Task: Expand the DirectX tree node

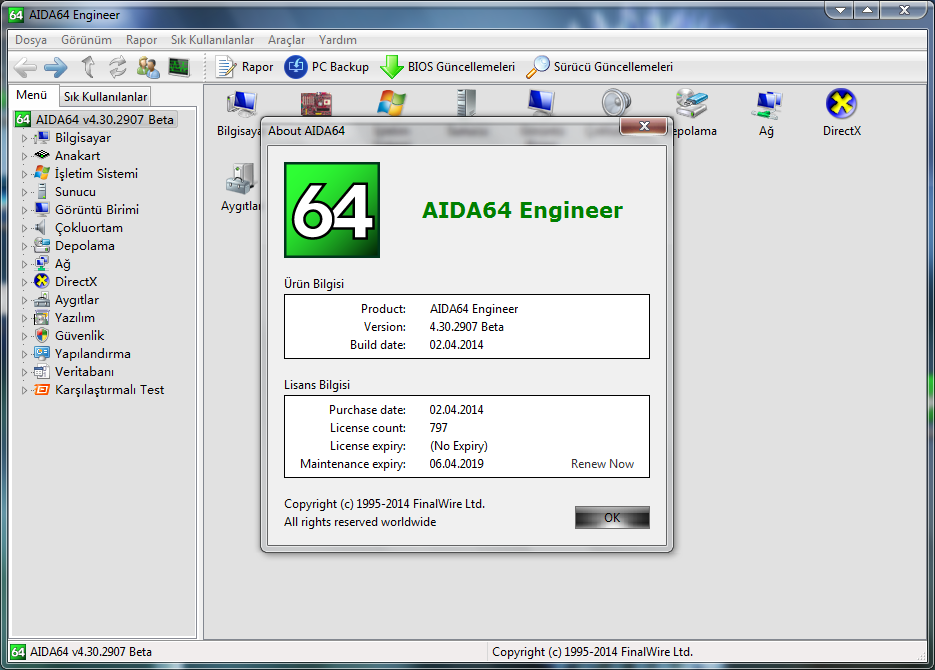Action: click(24, 282)
